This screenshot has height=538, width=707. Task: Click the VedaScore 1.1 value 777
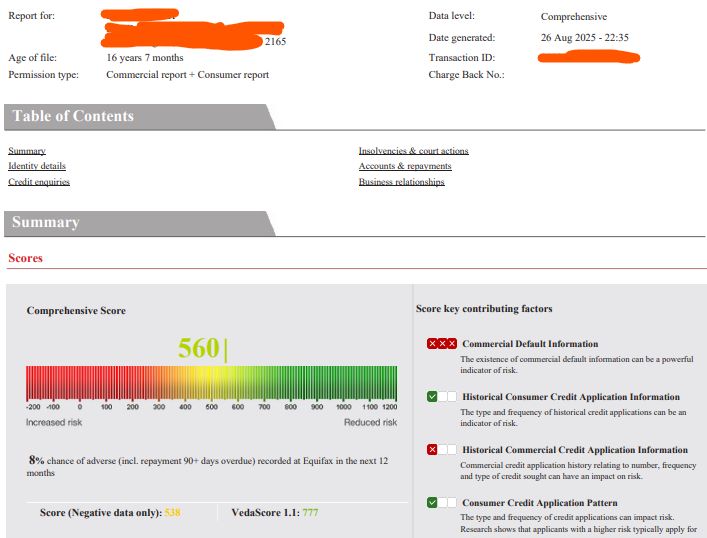pyautogui.click(x=310, y=512)
